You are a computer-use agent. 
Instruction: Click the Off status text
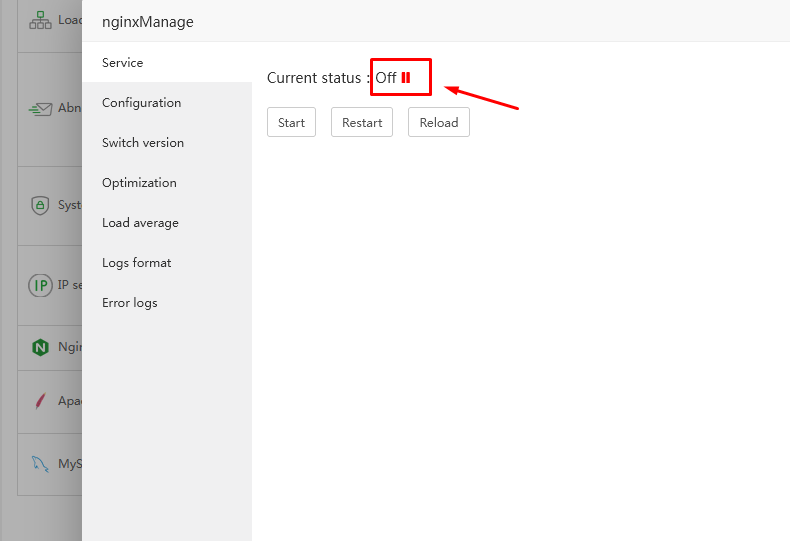[386, 78]
